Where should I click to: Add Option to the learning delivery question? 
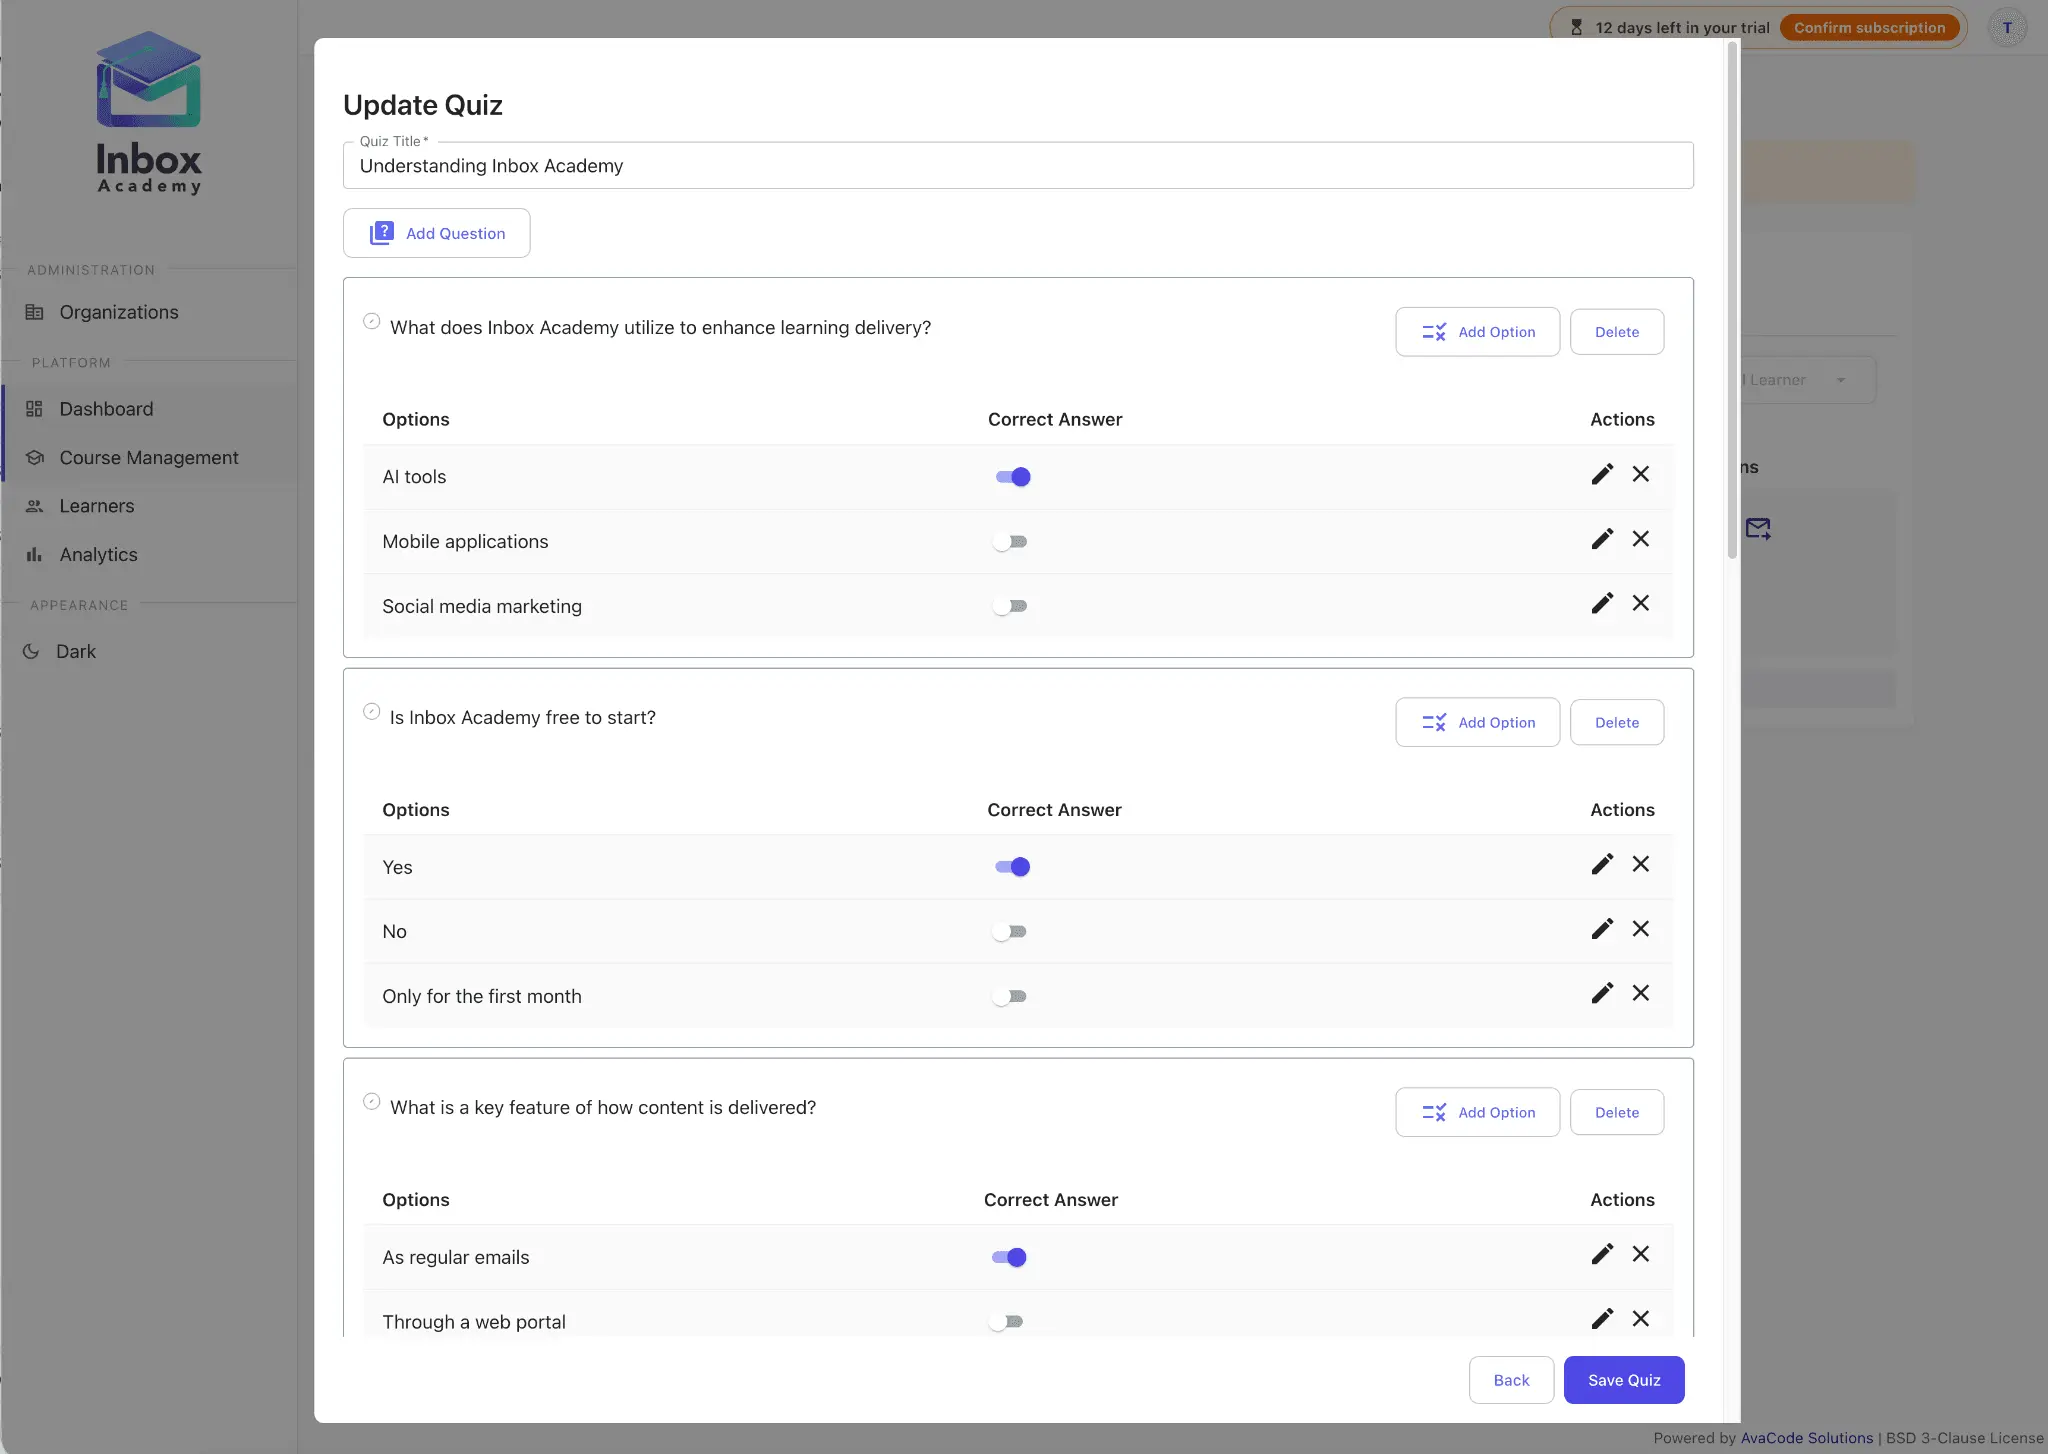pyautogui.click(x=1477, y=332)
